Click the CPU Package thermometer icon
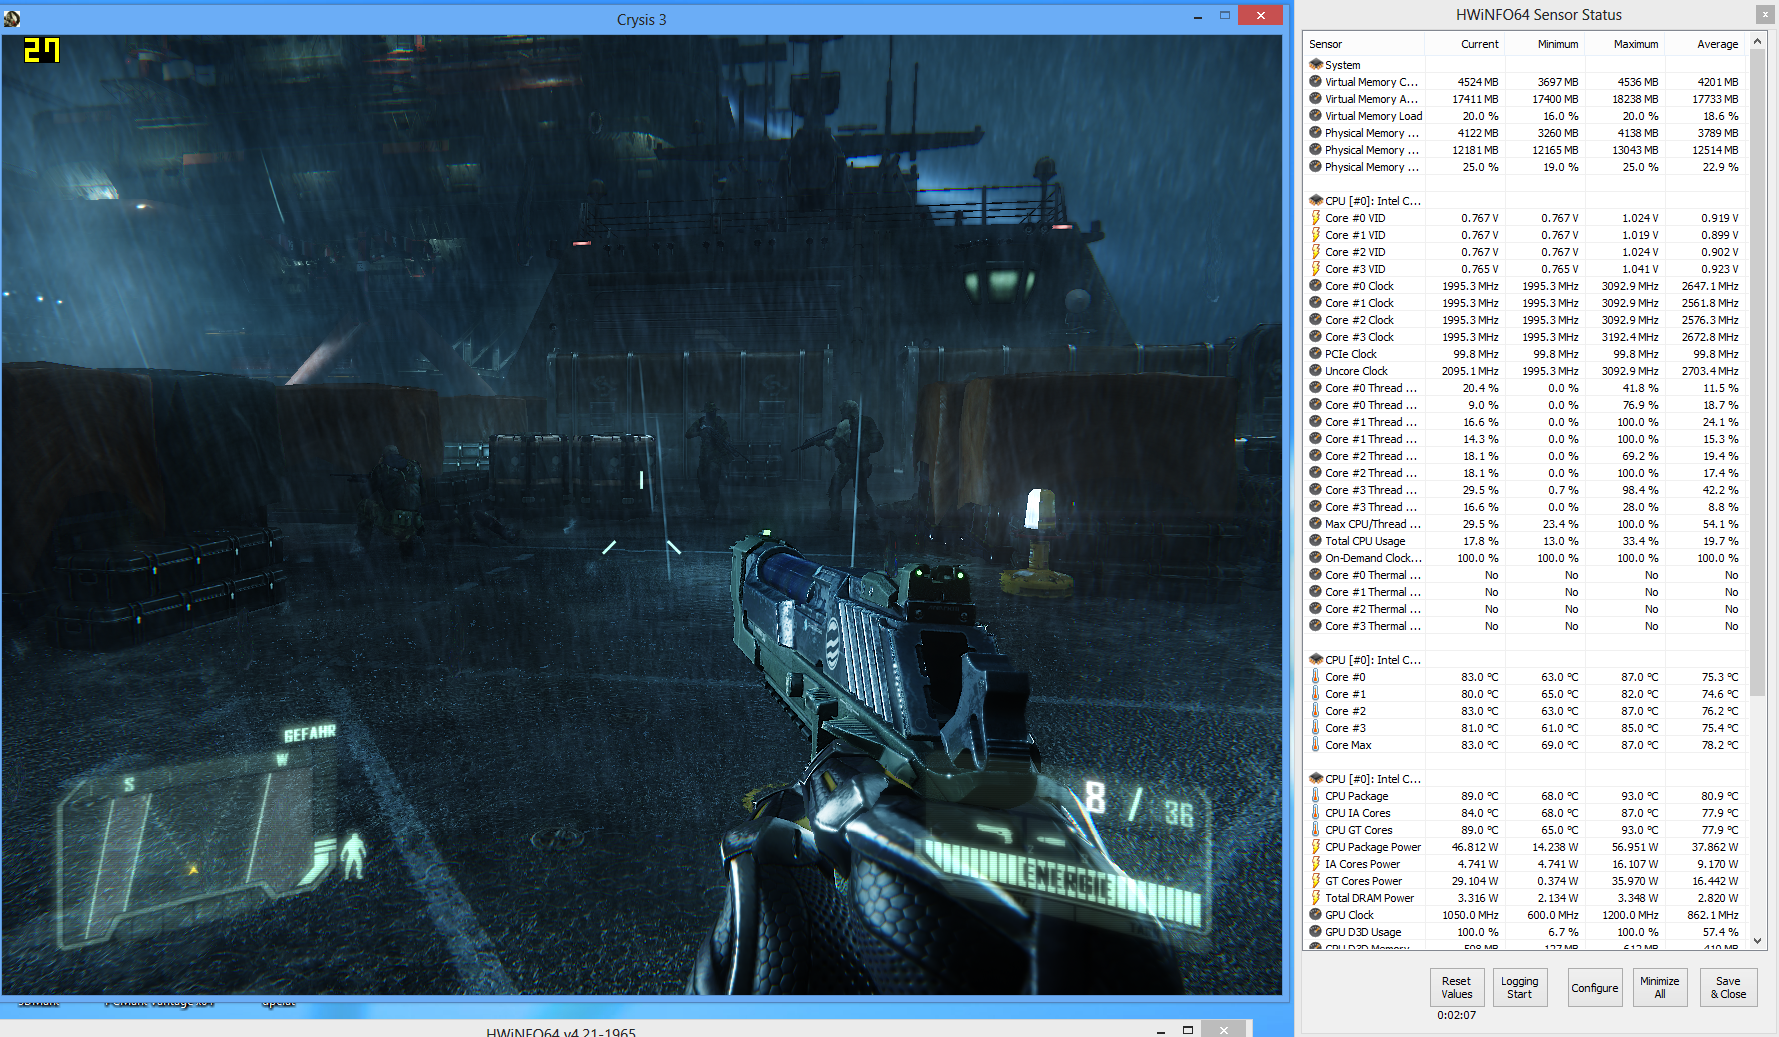The image size is (1779, 1037). [1316, 795]
